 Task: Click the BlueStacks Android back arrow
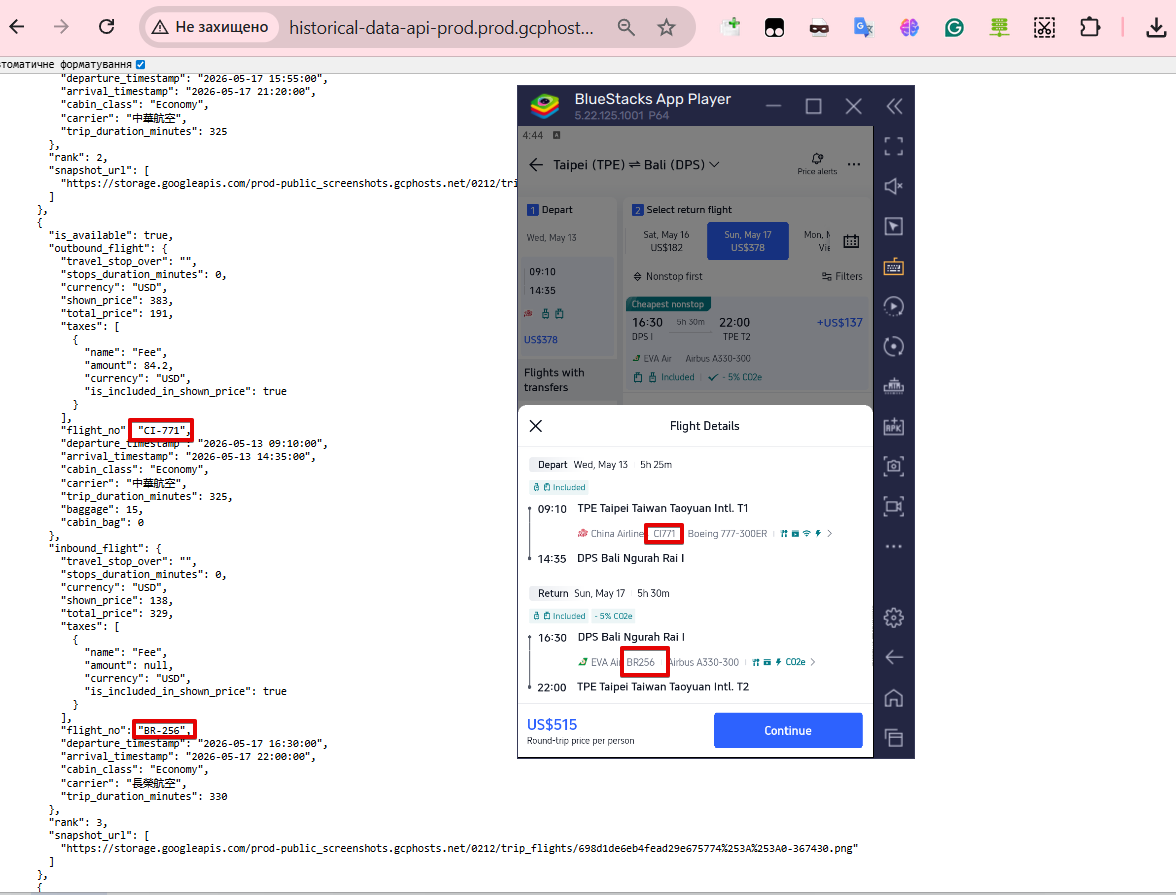(x=893, y=657)
